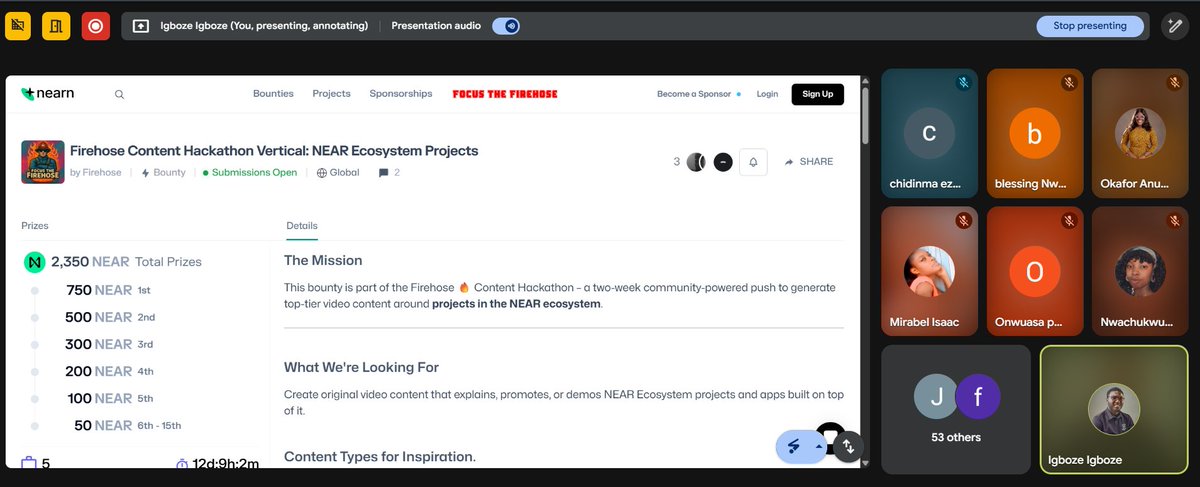Click the green NEAR token icon
The image size is (1200, 487).
coord(35,262)
